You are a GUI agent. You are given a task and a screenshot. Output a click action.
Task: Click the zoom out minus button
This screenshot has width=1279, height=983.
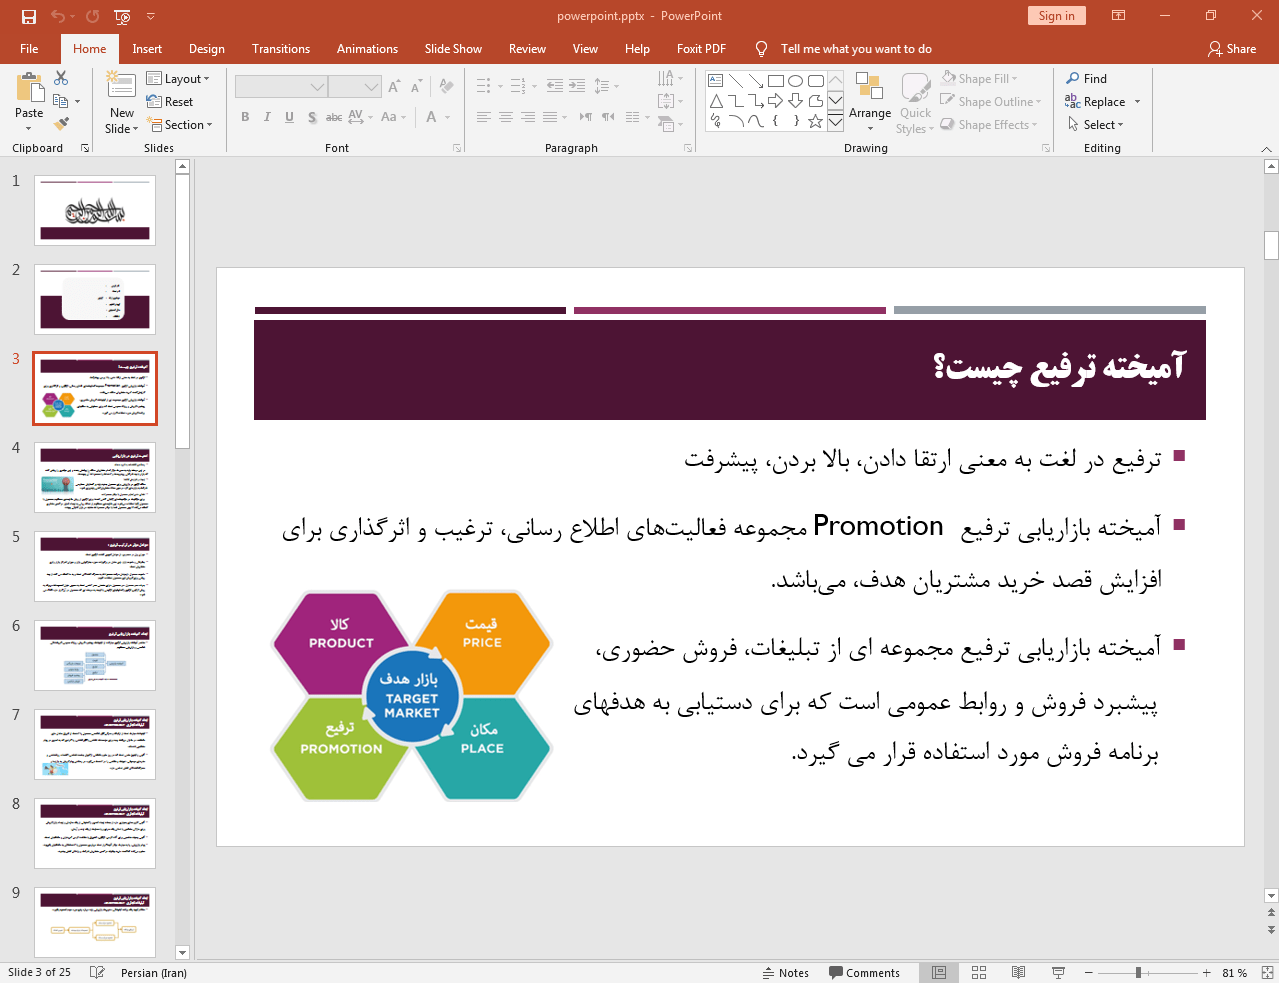tap(1088, 973)
